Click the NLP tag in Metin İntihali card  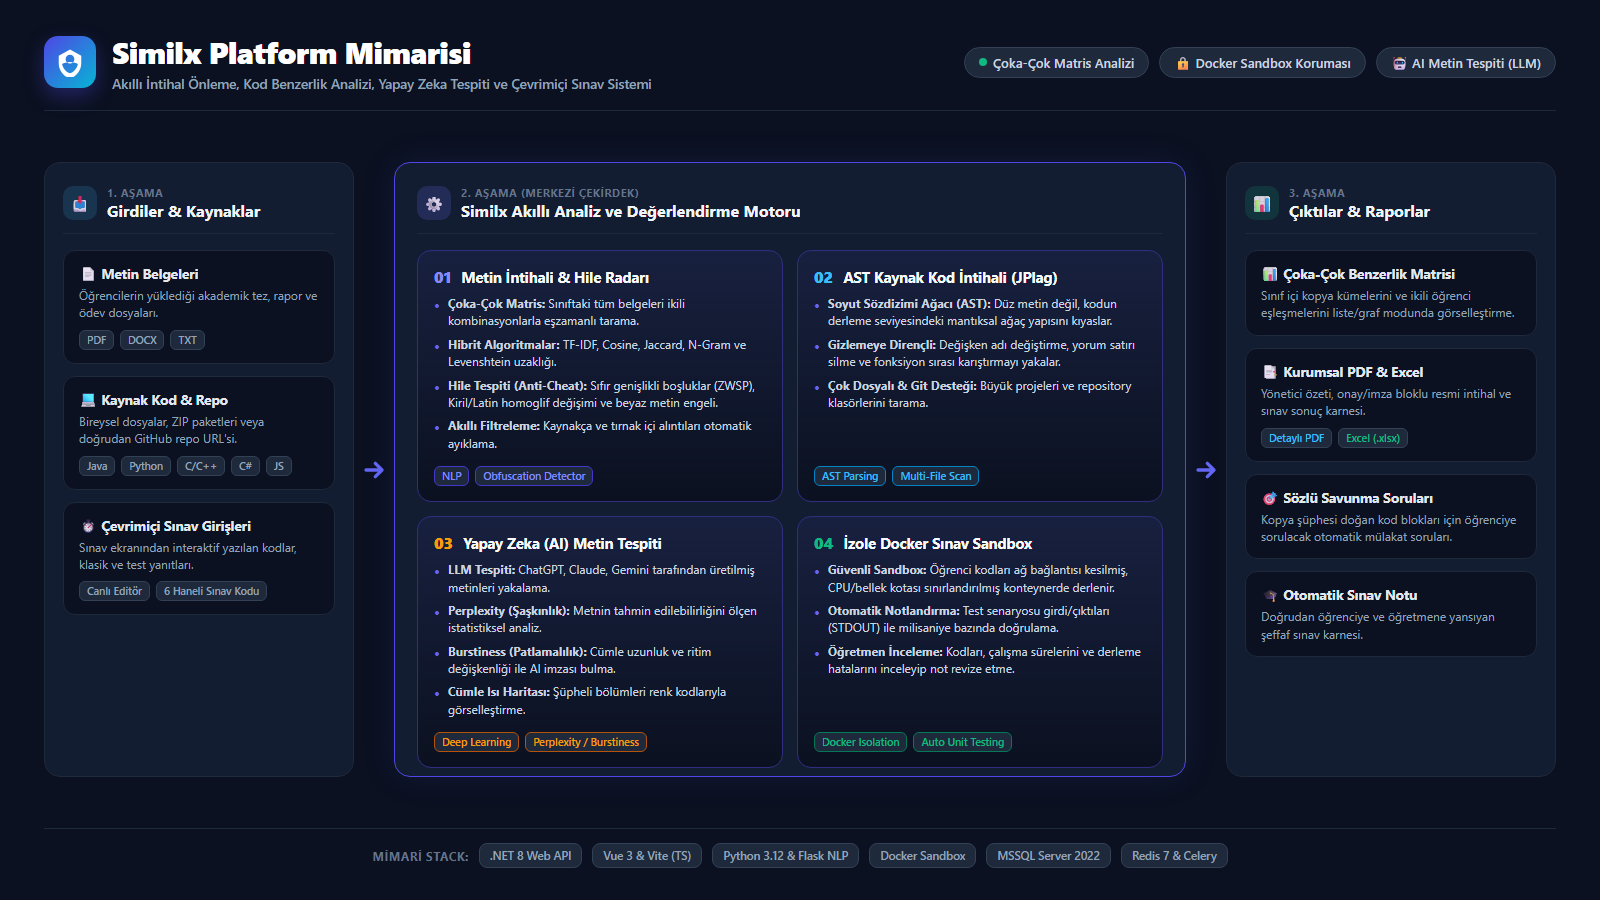452,476
